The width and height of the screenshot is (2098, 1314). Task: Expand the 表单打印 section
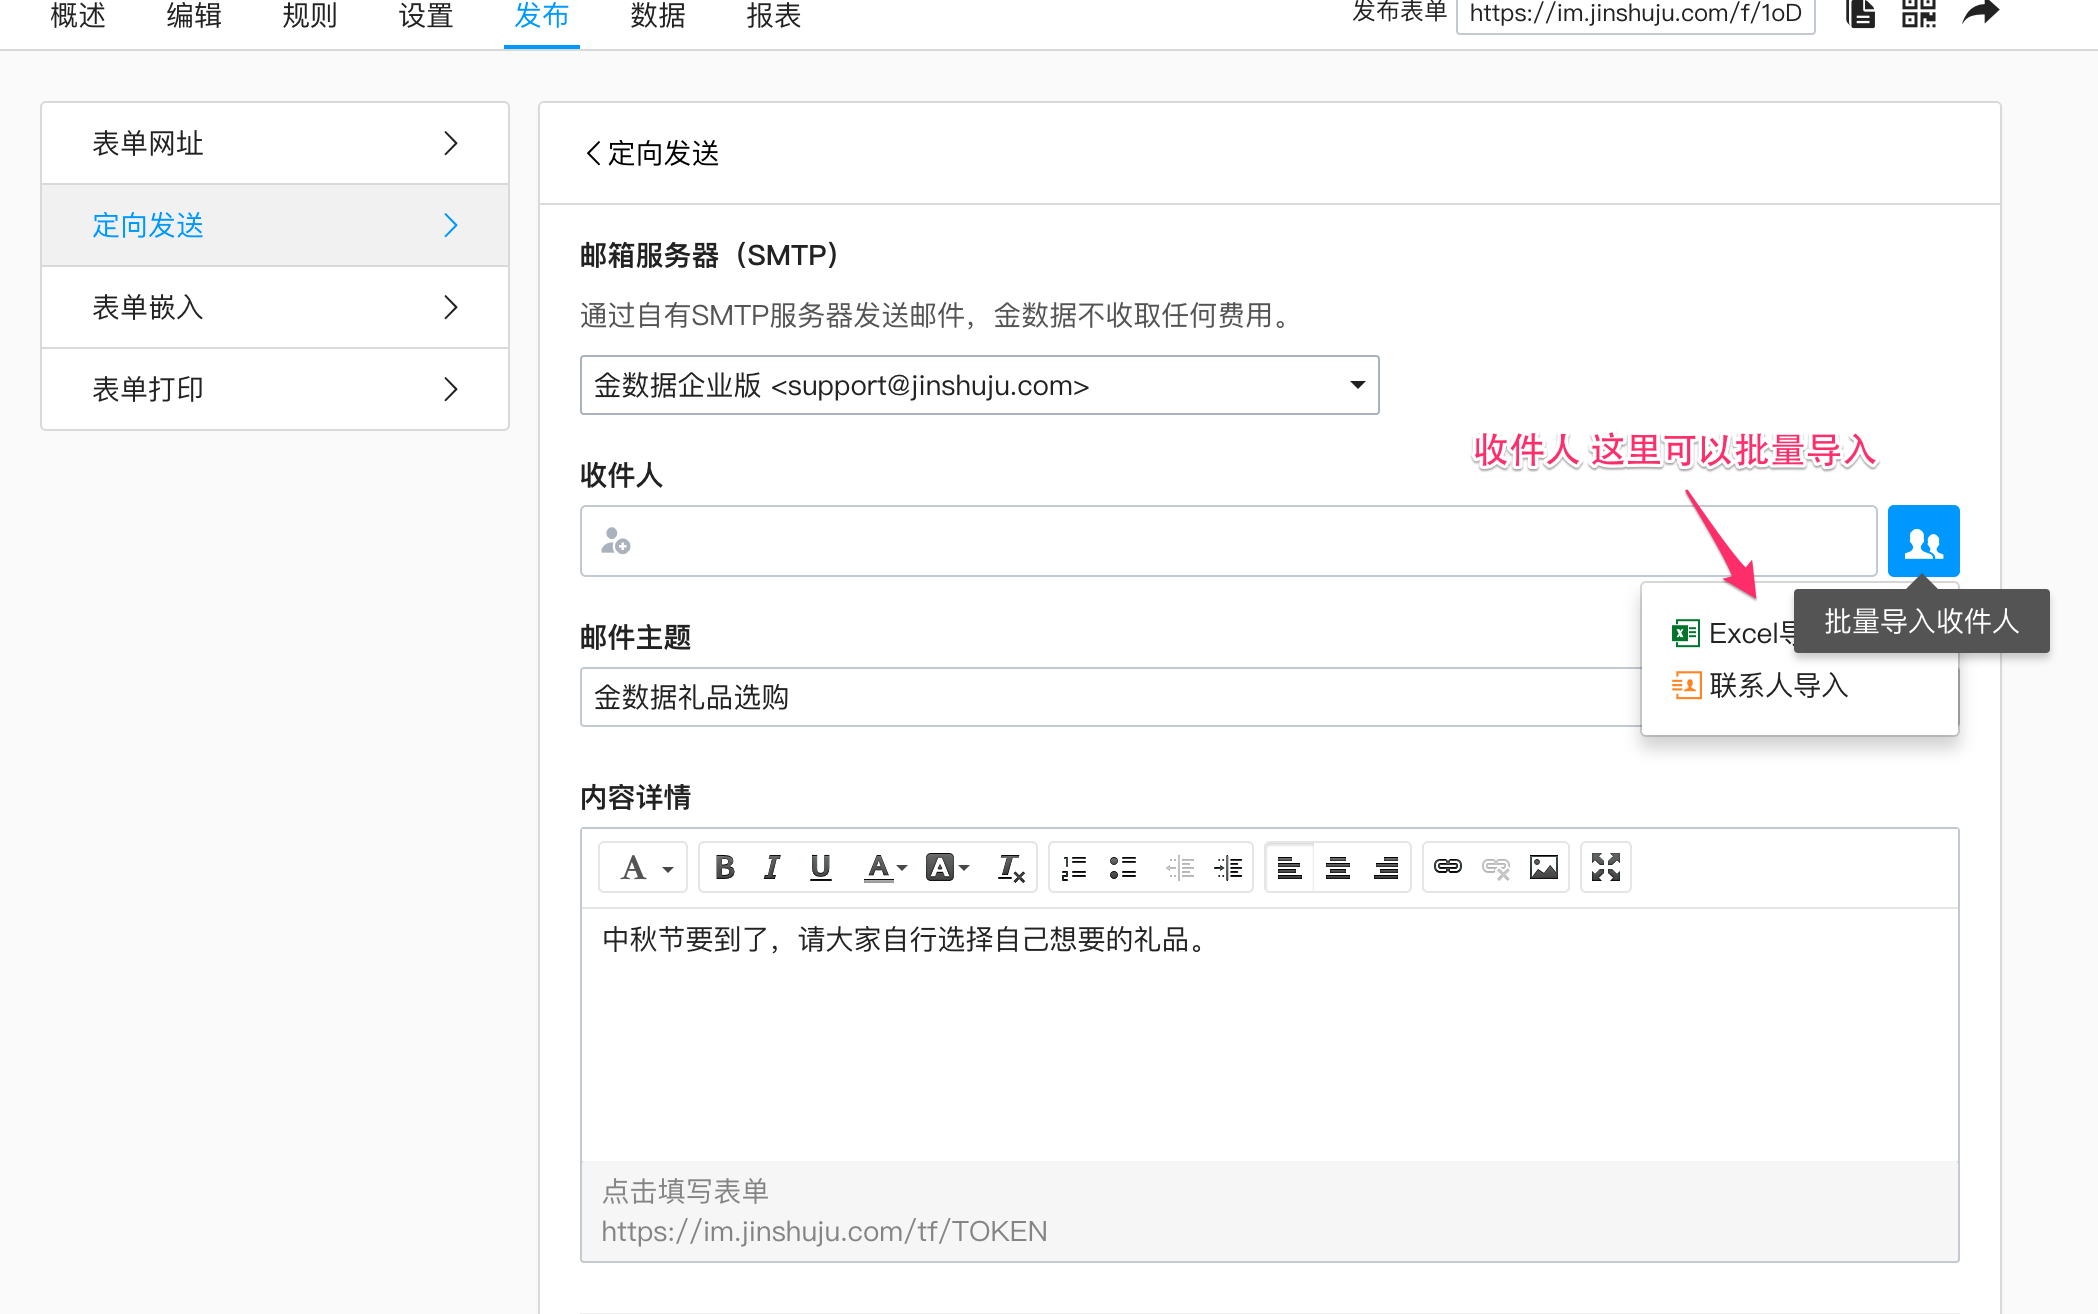(x=275, y=389)
